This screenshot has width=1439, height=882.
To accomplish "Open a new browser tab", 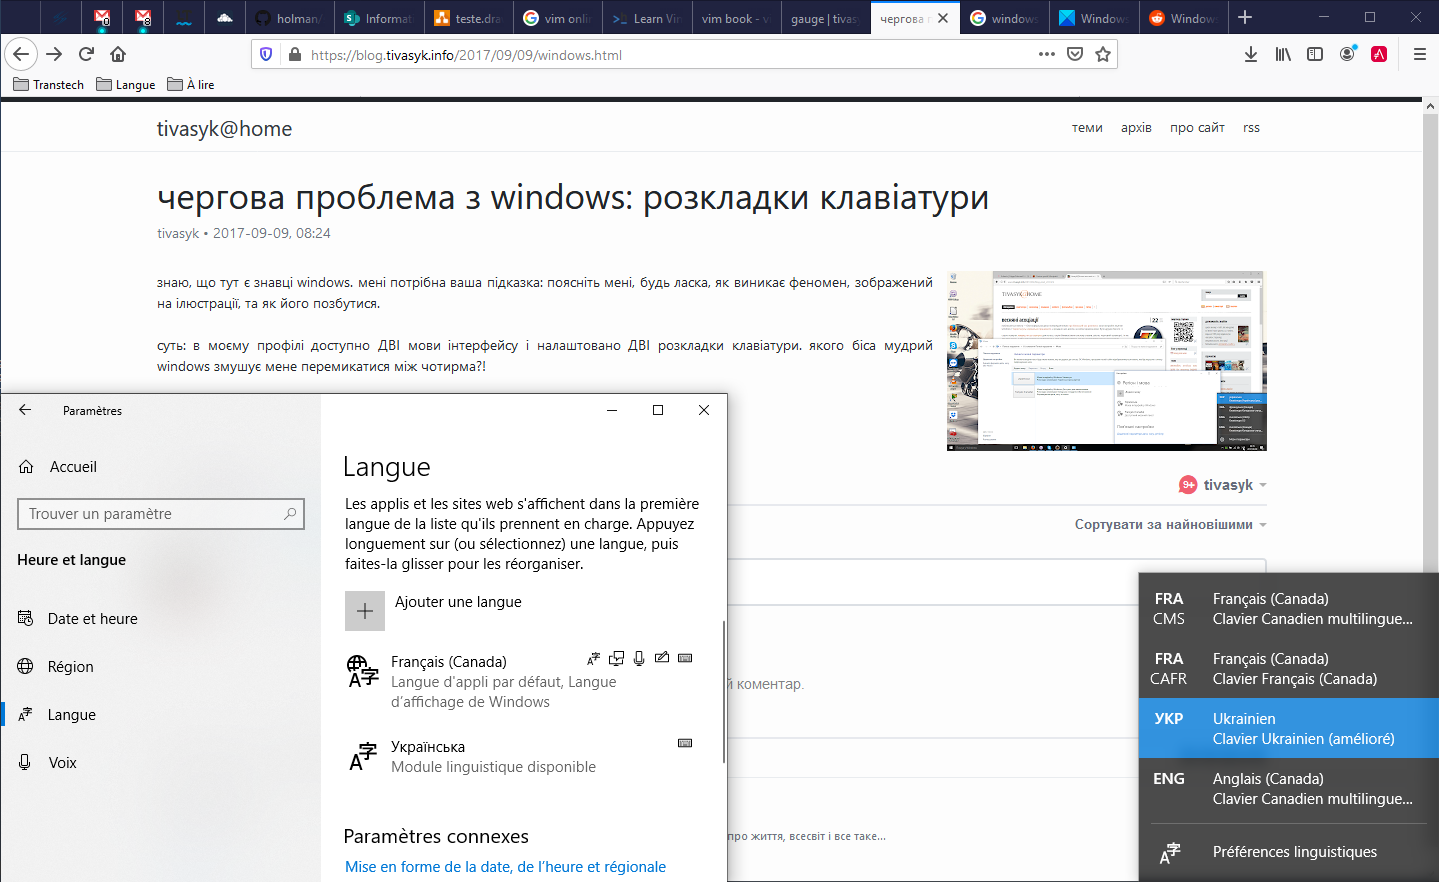I will pyautogui.click(x=1245, y=17).
